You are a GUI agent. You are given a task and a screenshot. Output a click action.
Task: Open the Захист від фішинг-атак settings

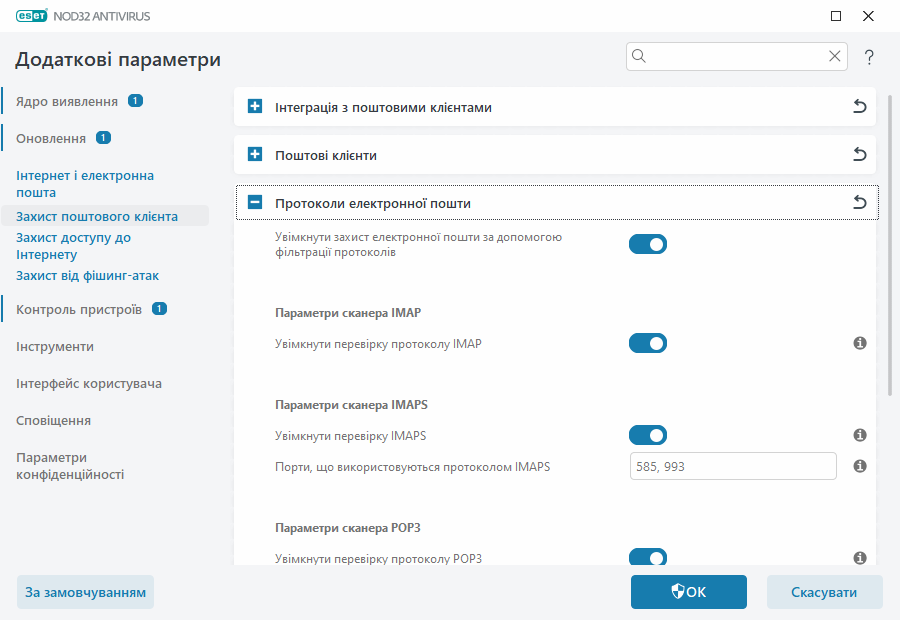tap(87, 275)
